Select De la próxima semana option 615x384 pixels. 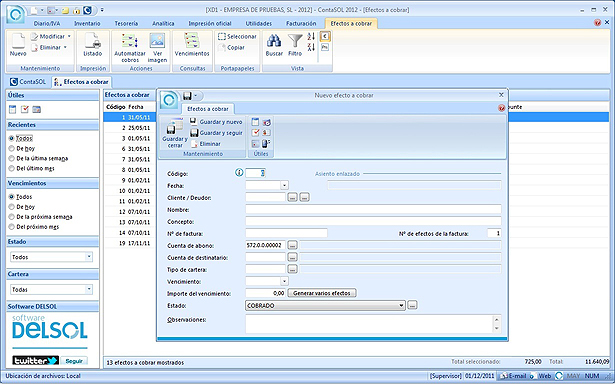coord(11,217)
